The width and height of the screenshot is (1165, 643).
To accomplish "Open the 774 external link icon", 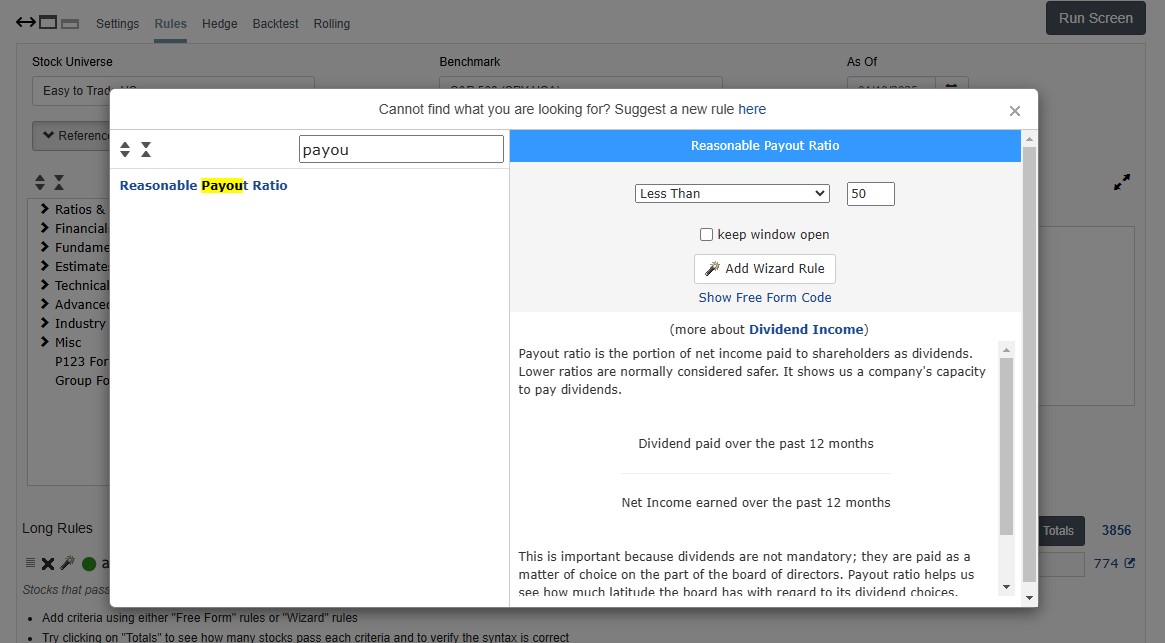I will click(x=1130, y=563).
